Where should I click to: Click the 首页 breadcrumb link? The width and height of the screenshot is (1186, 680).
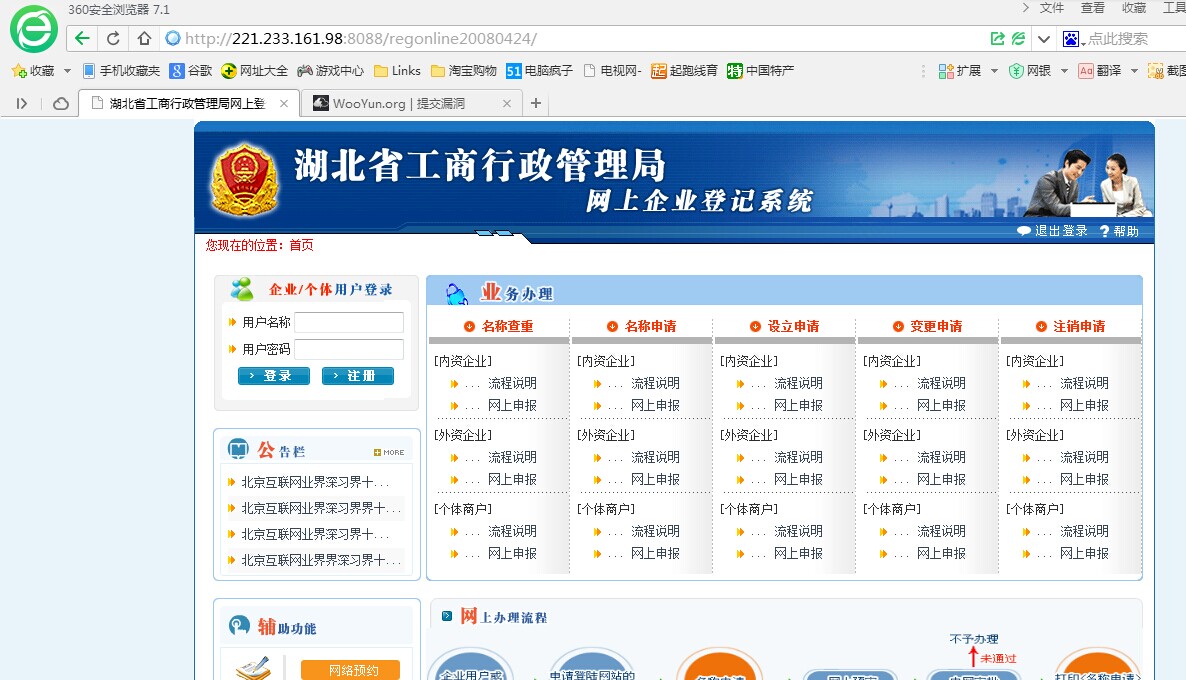pyautogui.click(x=301, y=245)
